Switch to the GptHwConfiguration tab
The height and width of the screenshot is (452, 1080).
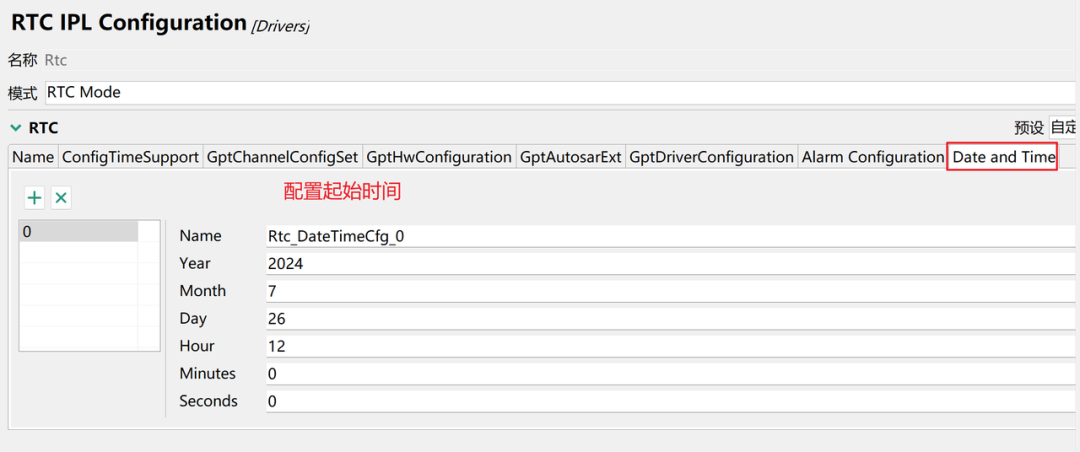(x=439, y=157)
